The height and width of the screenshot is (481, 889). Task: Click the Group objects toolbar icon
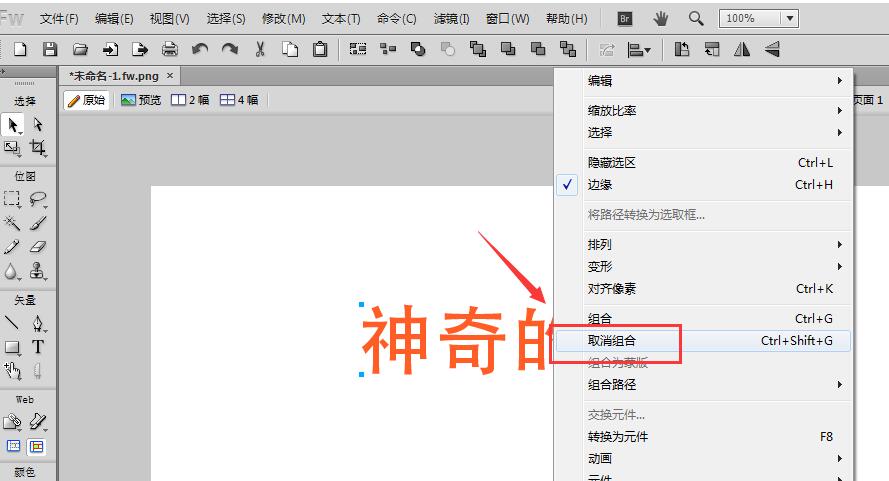(x=358, y=49)
